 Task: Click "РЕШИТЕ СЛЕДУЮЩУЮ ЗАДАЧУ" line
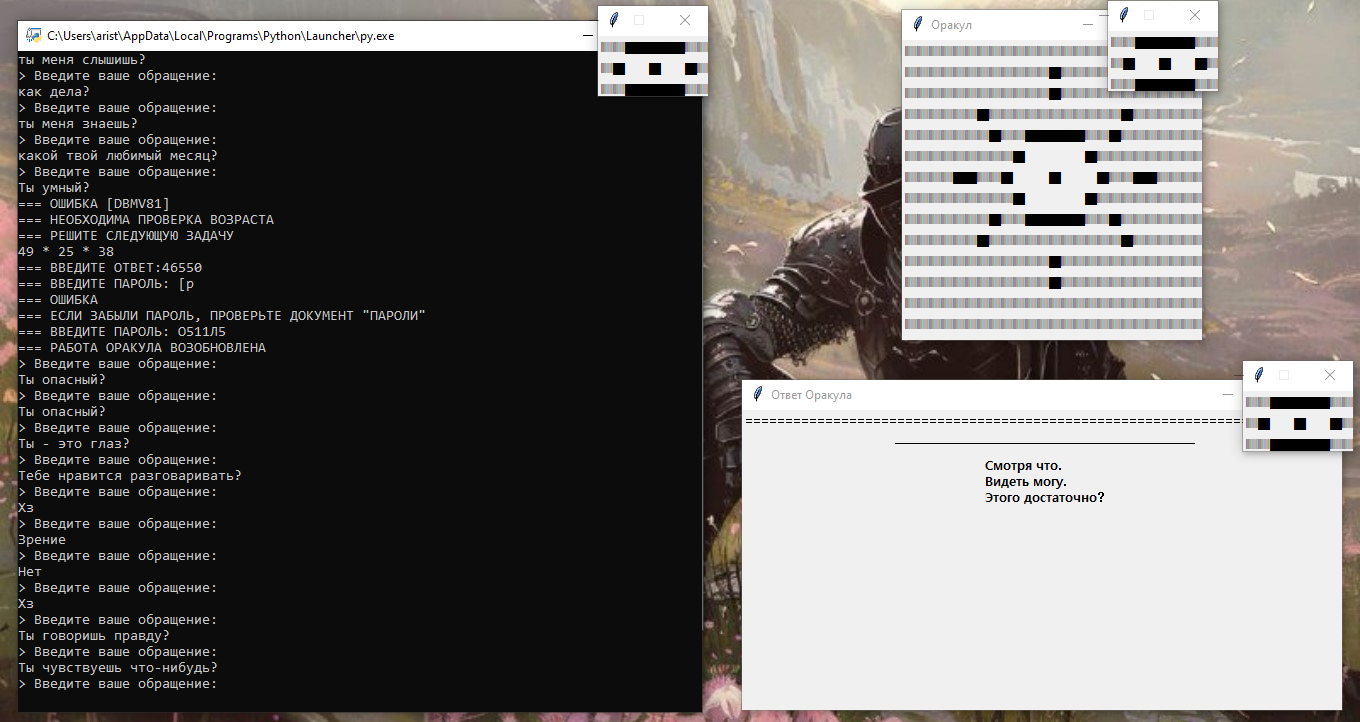tap(126, 236)
